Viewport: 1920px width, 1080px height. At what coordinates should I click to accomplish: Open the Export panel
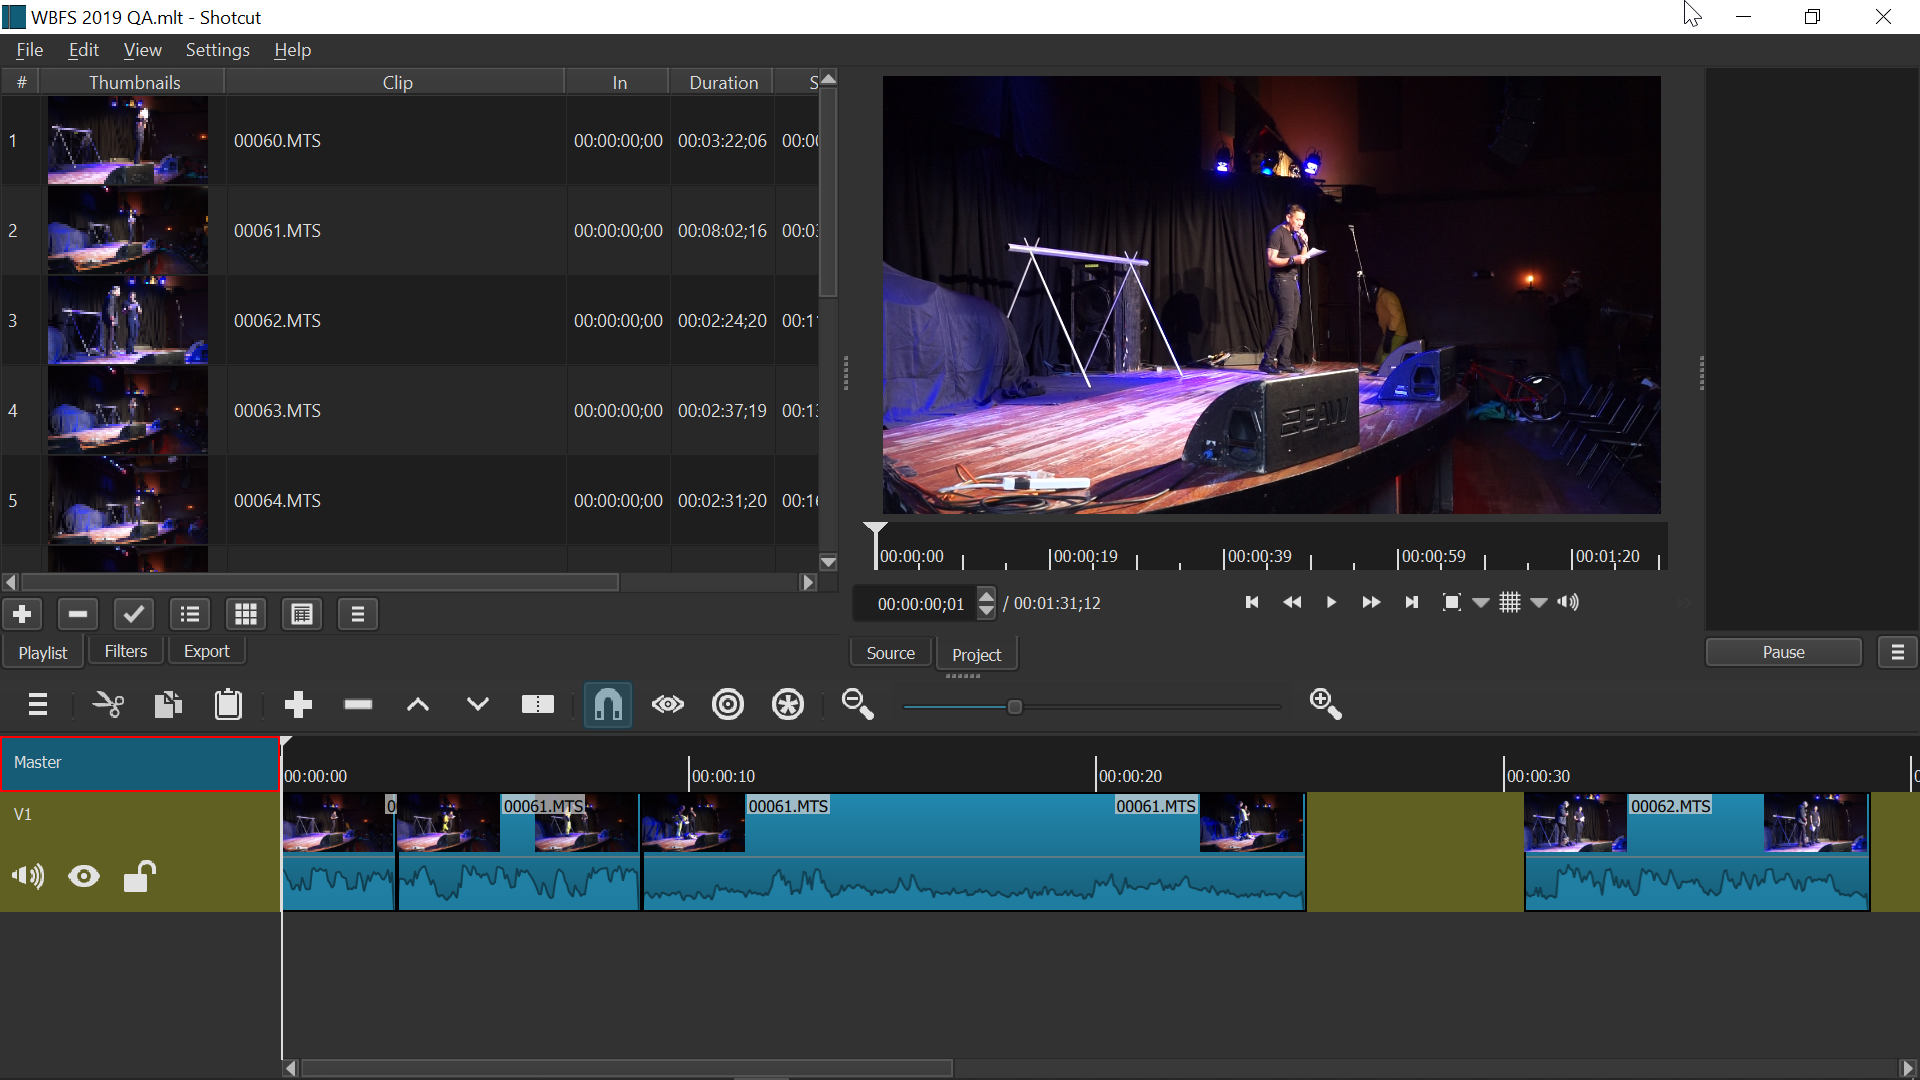click(205, 650)
